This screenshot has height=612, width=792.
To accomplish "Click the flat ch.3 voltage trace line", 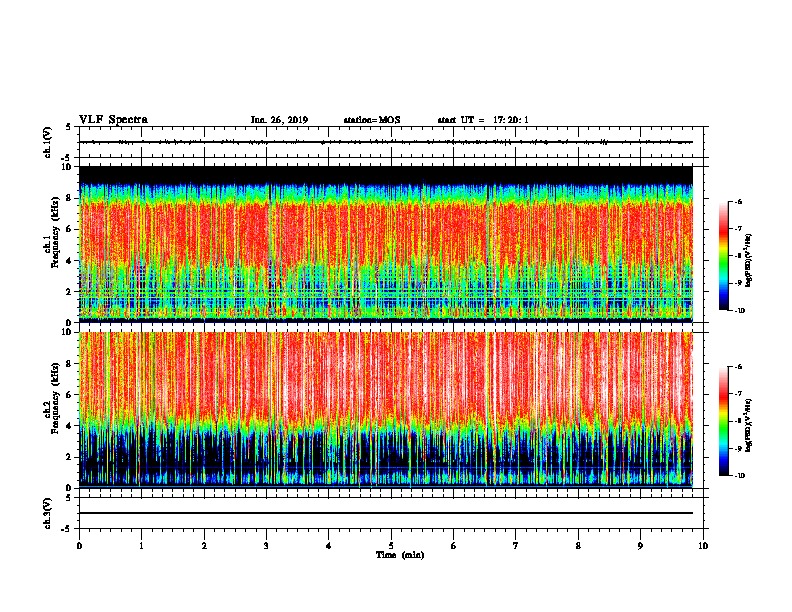I will (x=386, y=513).
